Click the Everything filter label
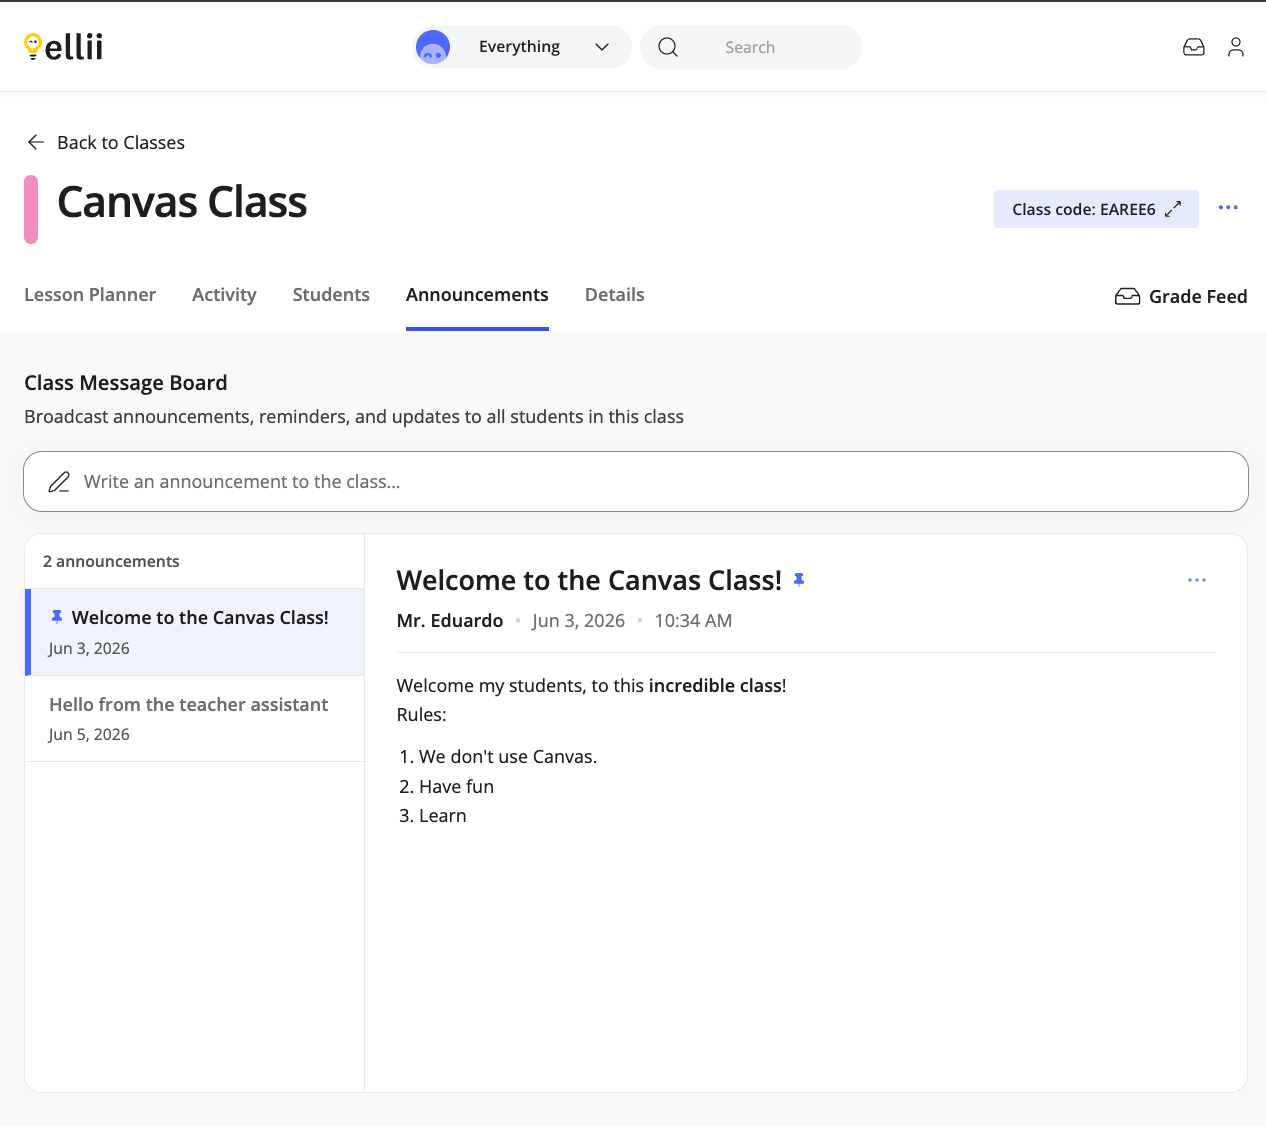 pyautogui.click(x=519, y=47)
